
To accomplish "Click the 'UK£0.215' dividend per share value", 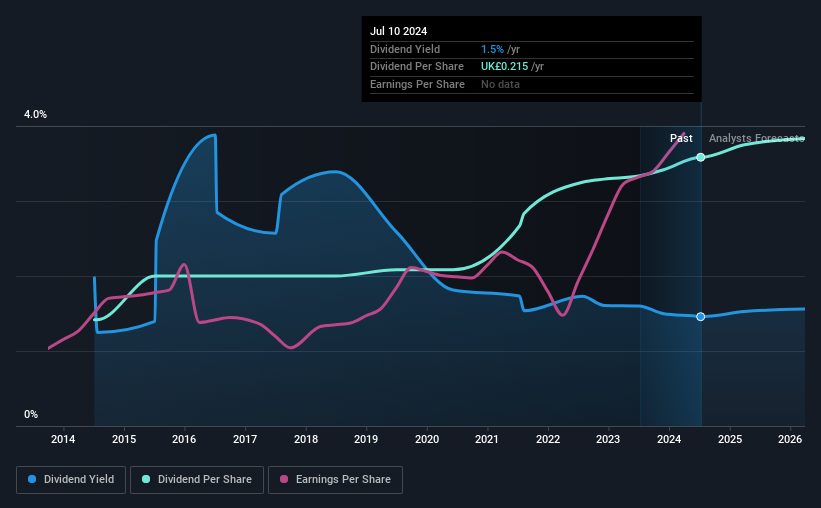I will tap(505, 67).
